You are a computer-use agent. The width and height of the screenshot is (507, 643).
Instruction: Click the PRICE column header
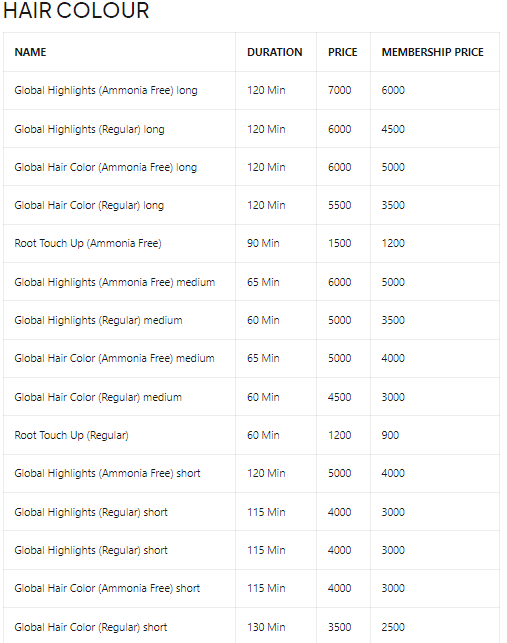[x=343, y=52]
